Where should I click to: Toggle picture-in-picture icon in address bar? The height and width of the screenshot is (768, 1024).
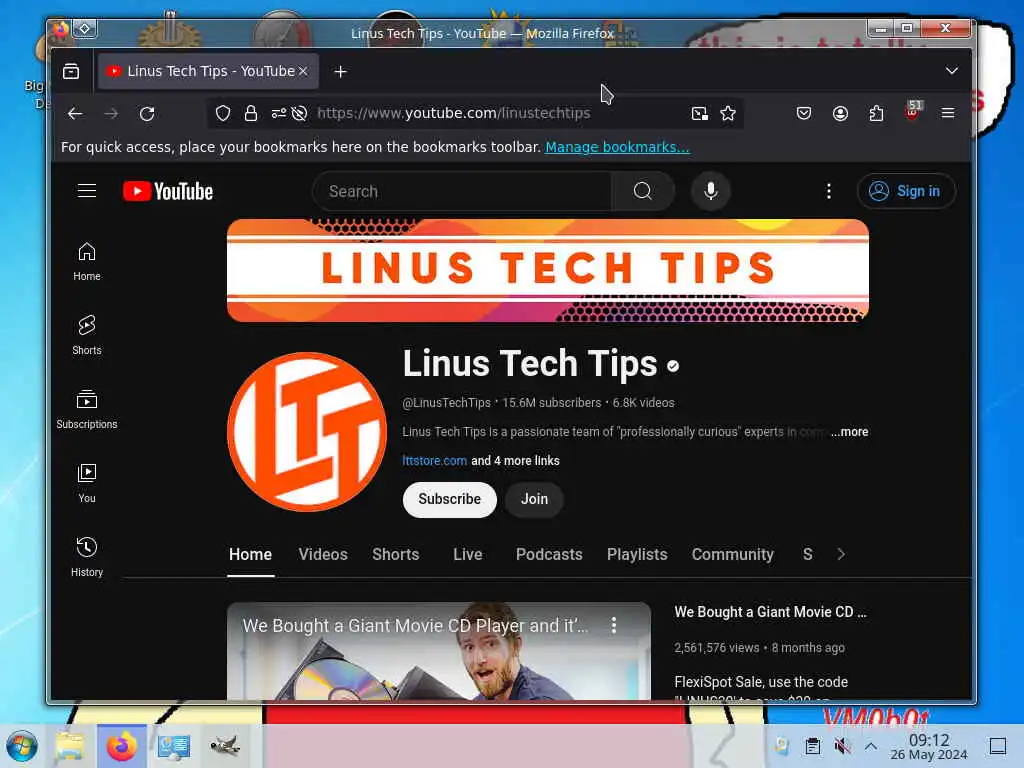tap(699, 114)
